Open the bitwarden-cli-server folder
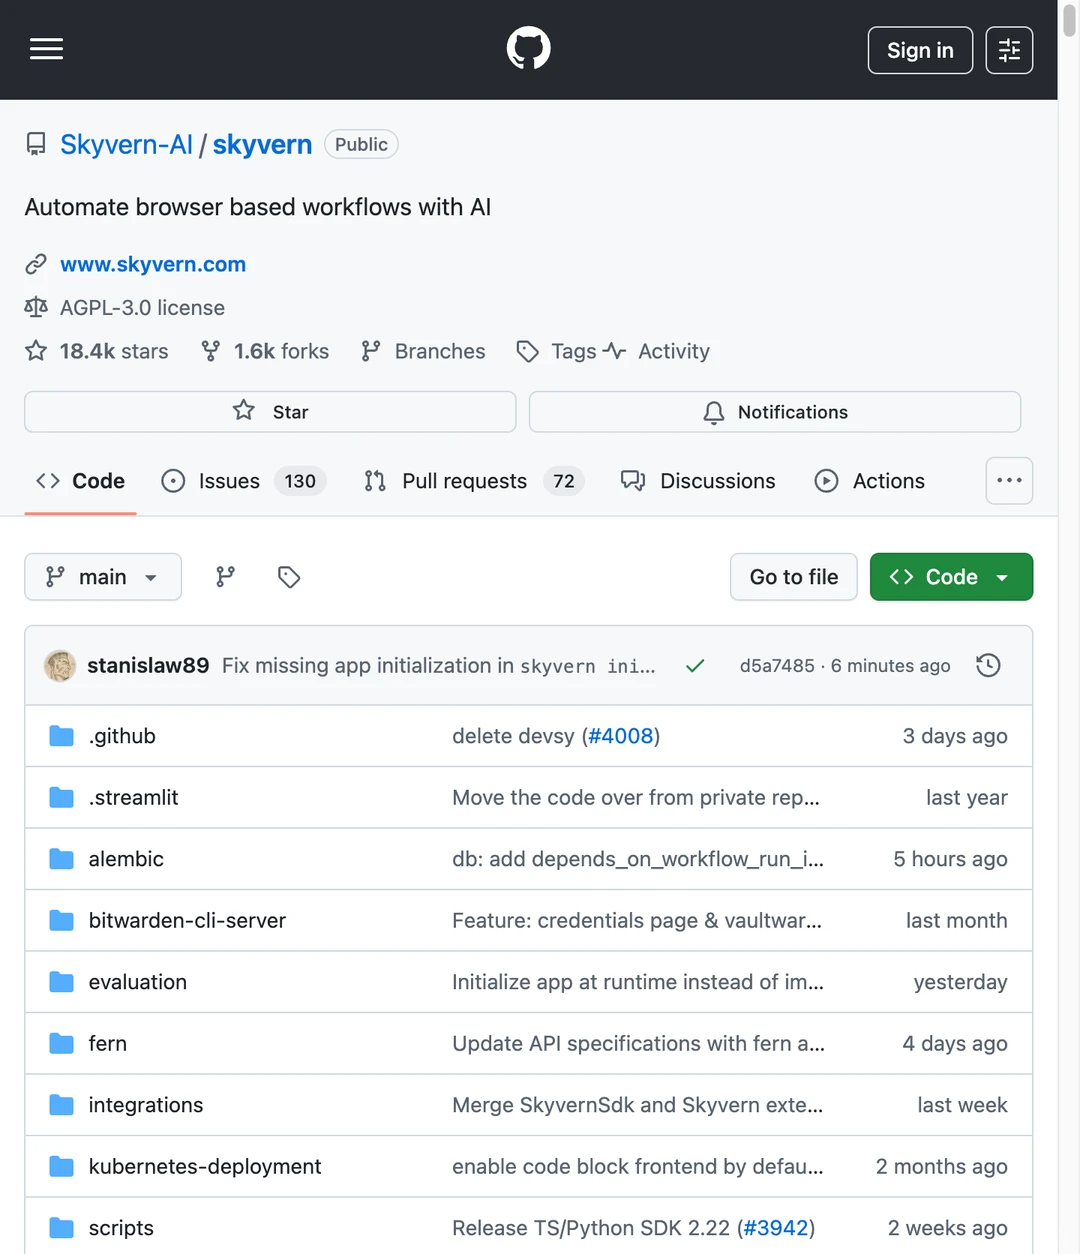 coord(187,920)
